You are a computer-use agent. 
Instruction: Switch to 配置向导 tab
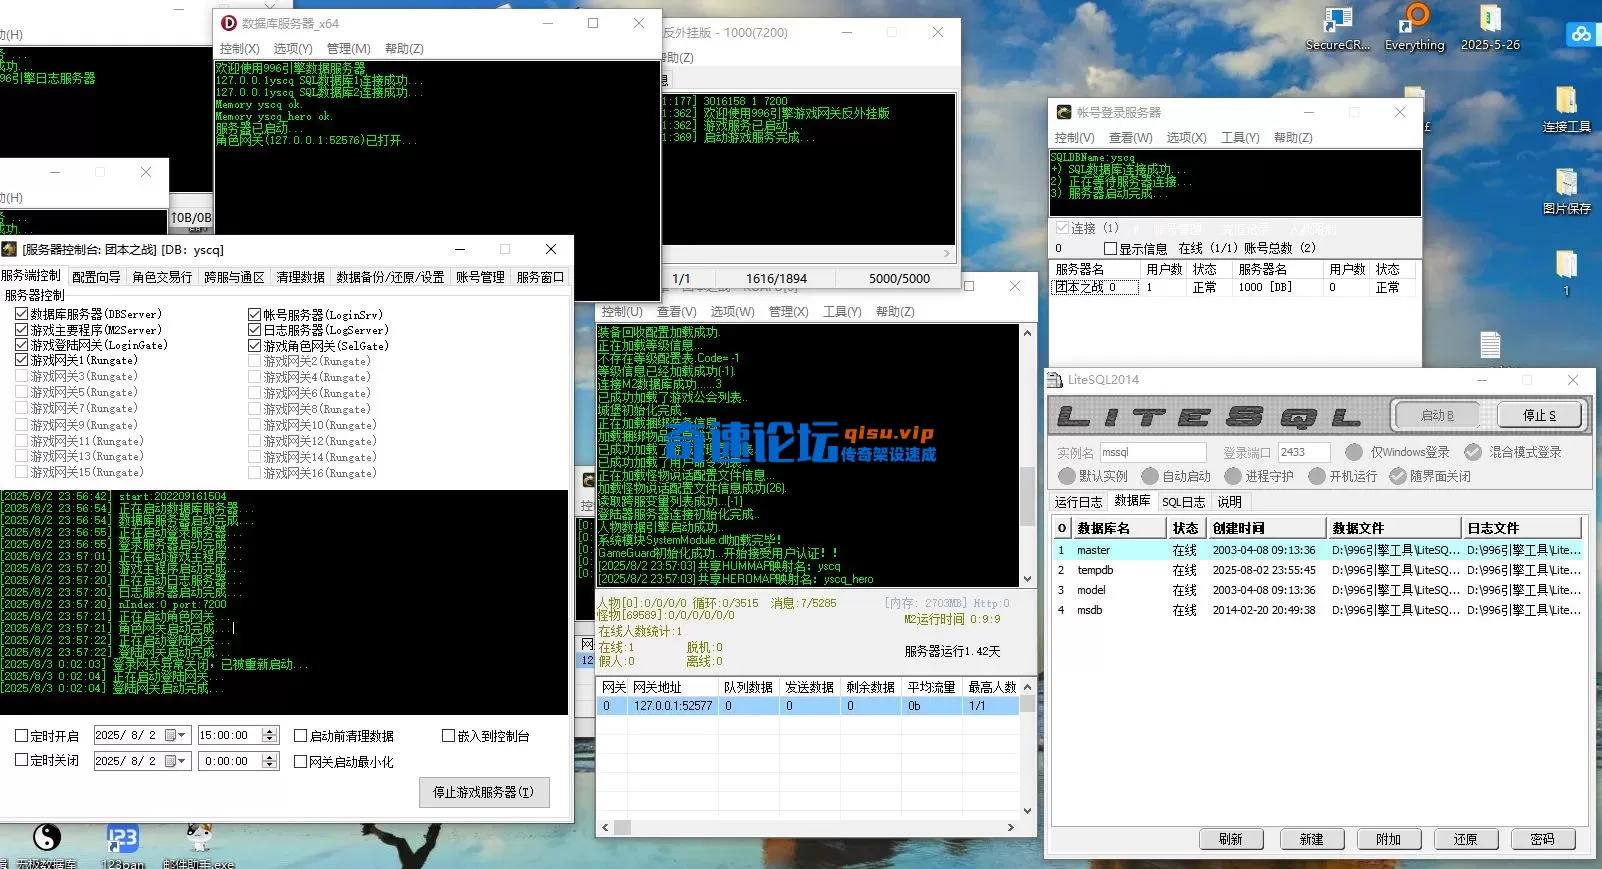click(x=96, y=277)
